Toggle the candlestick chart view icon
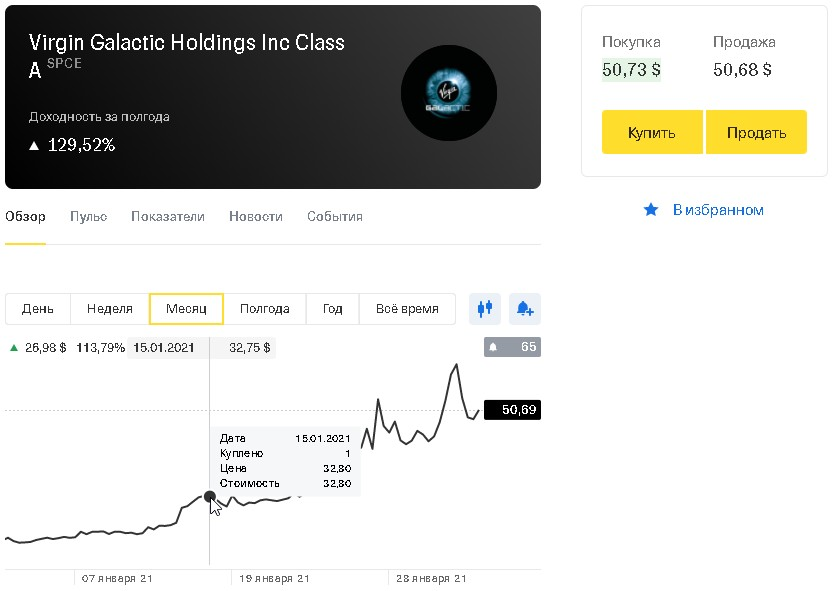This screenshot has width=835, height=591. click(x=485, y=309)
